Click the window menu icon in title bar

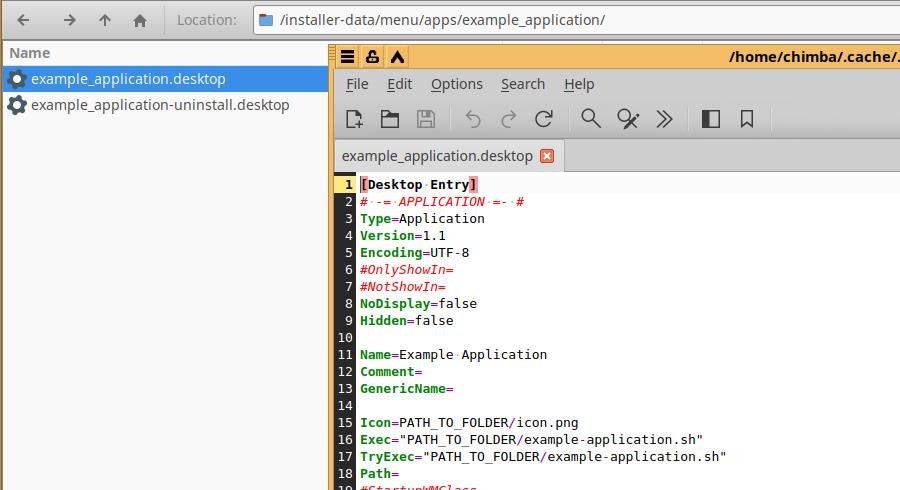[x=347, y=57]
